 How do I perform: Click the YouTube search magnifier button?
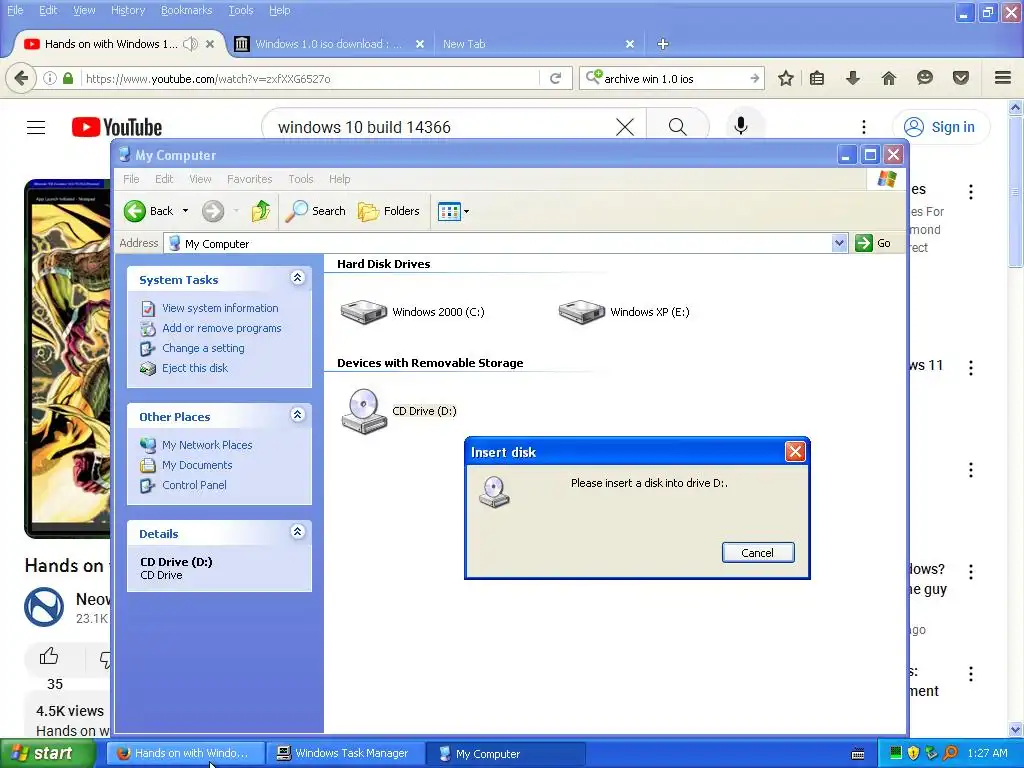[677, 127]
